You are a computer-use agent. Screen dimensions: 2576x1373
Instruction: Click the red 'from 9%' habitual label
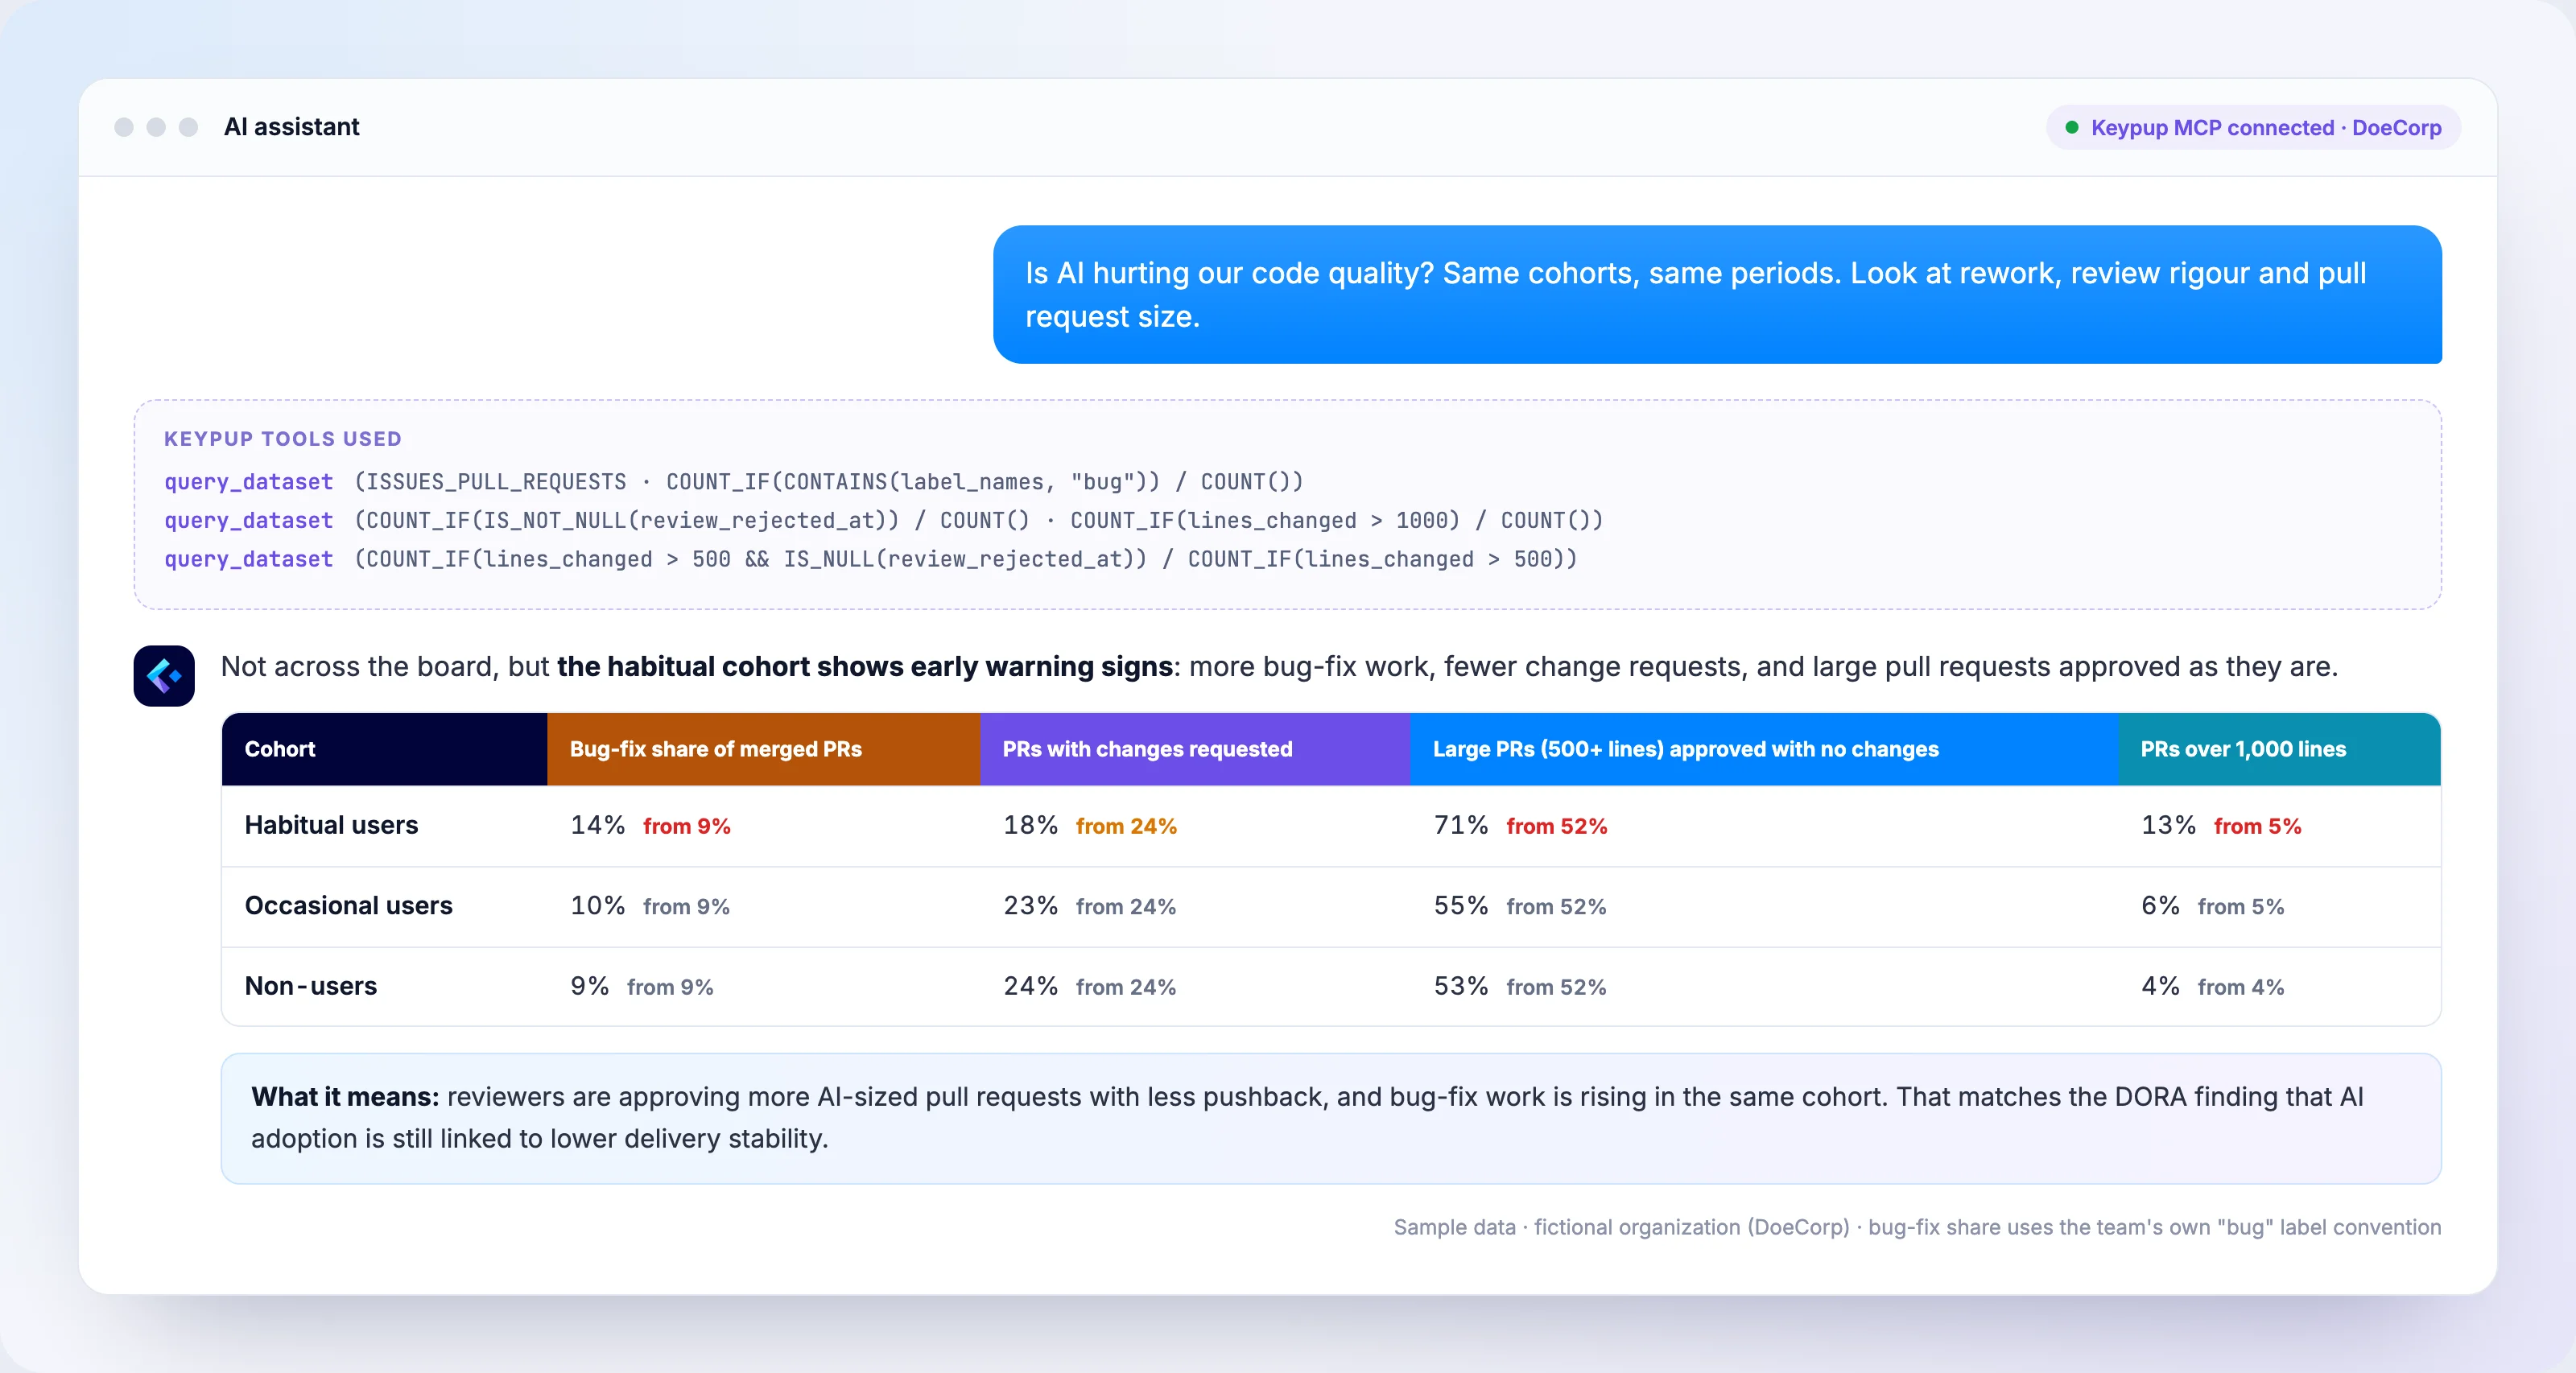click(687, 826)
